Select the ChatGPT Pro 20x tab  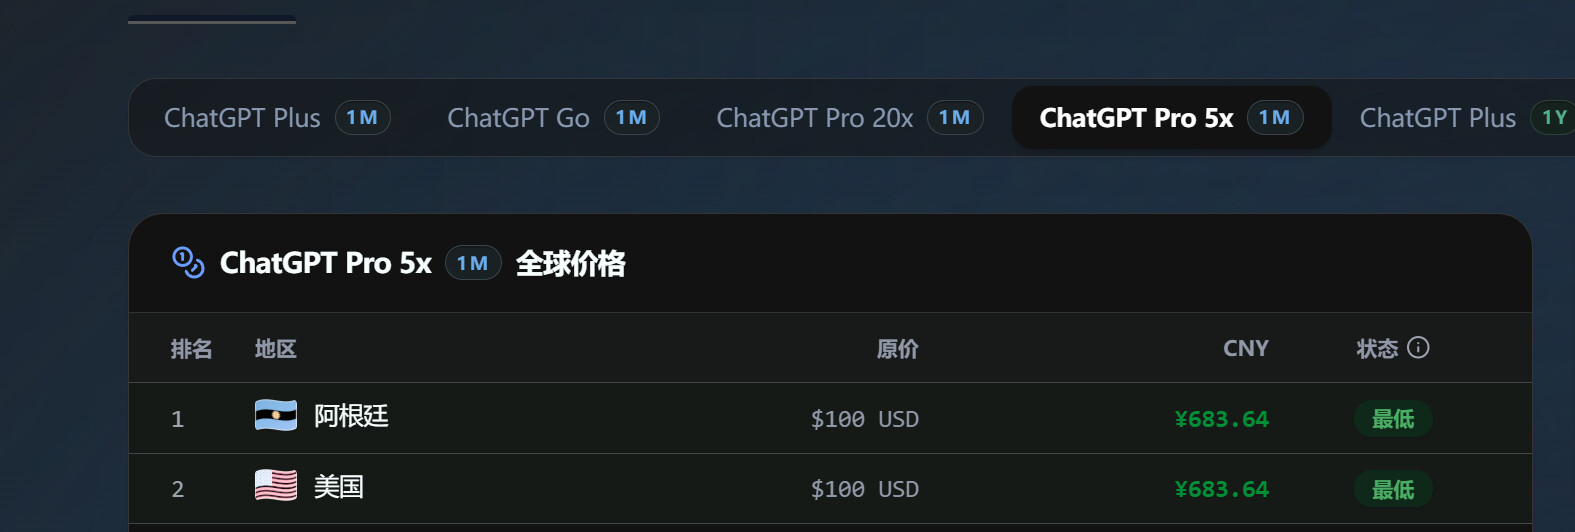[x=849, y=118]
